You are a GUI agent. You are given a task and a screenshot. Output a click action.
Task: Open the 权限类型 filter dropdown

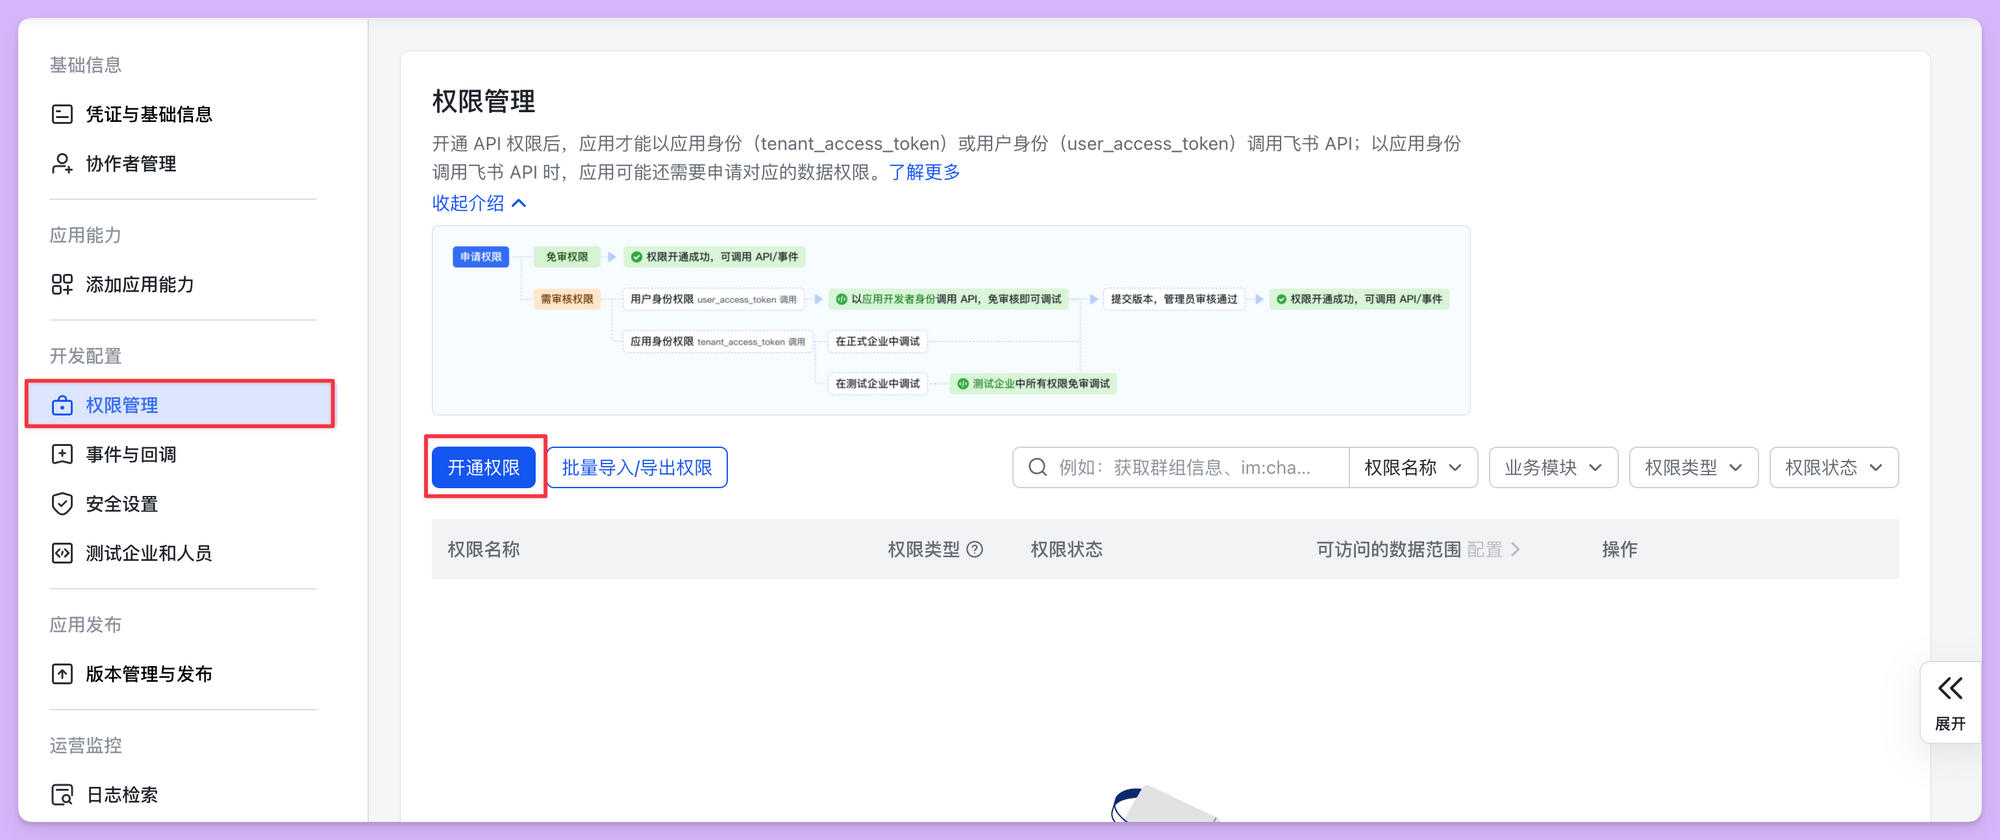(x=1693, y=467)
